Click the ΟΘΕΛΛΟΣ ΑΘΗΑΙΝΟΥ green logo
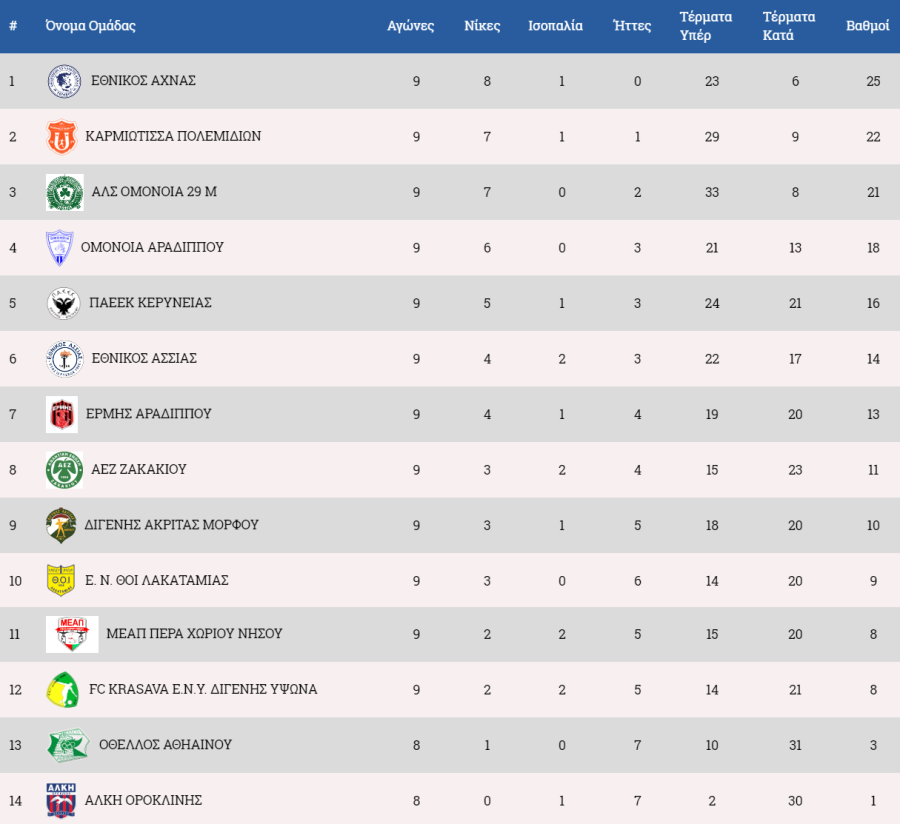Screen dimensions: 900x824 (x=68, y=745)
